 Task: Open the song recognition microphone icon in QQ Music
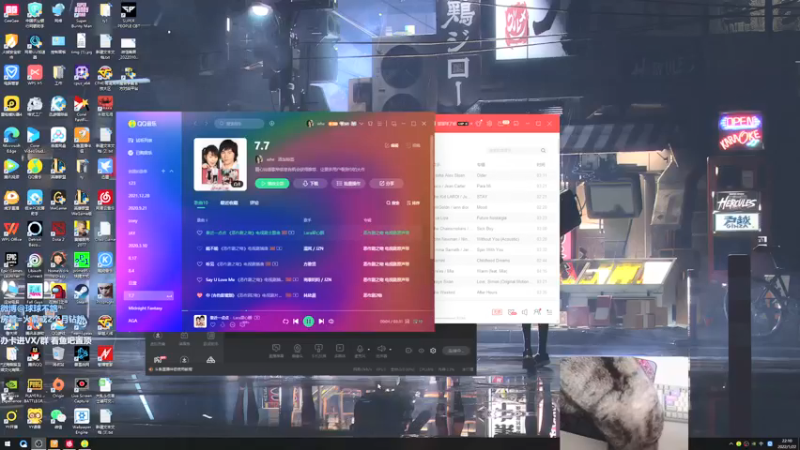pos(271,123)
